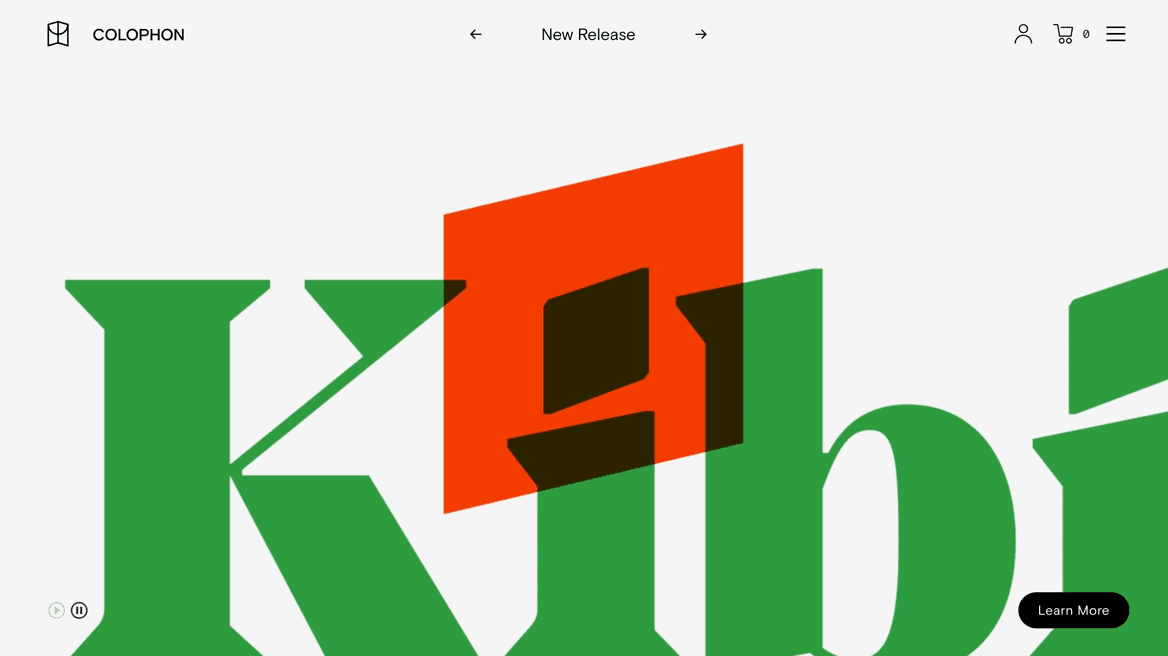This screenshot has height=656, width=1168.
Task: Open the COLOPHON home link
Action: click(139, 35)
